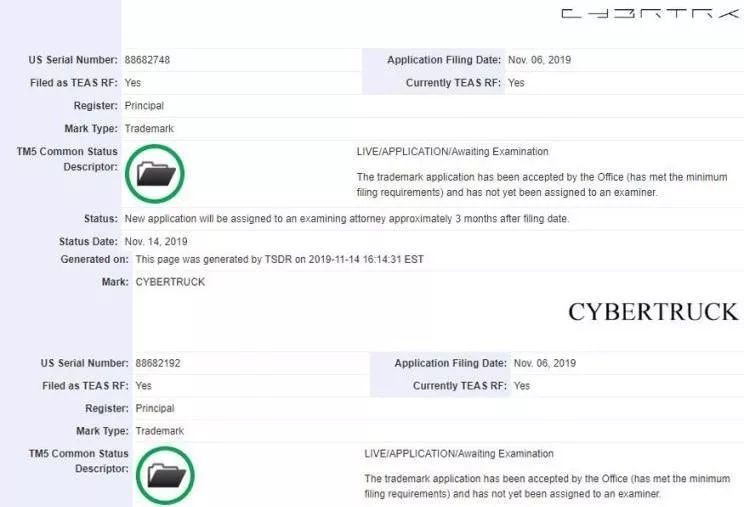
Task: Click 'Principal' register value in the first record
Action: click(x=144, y=105)
